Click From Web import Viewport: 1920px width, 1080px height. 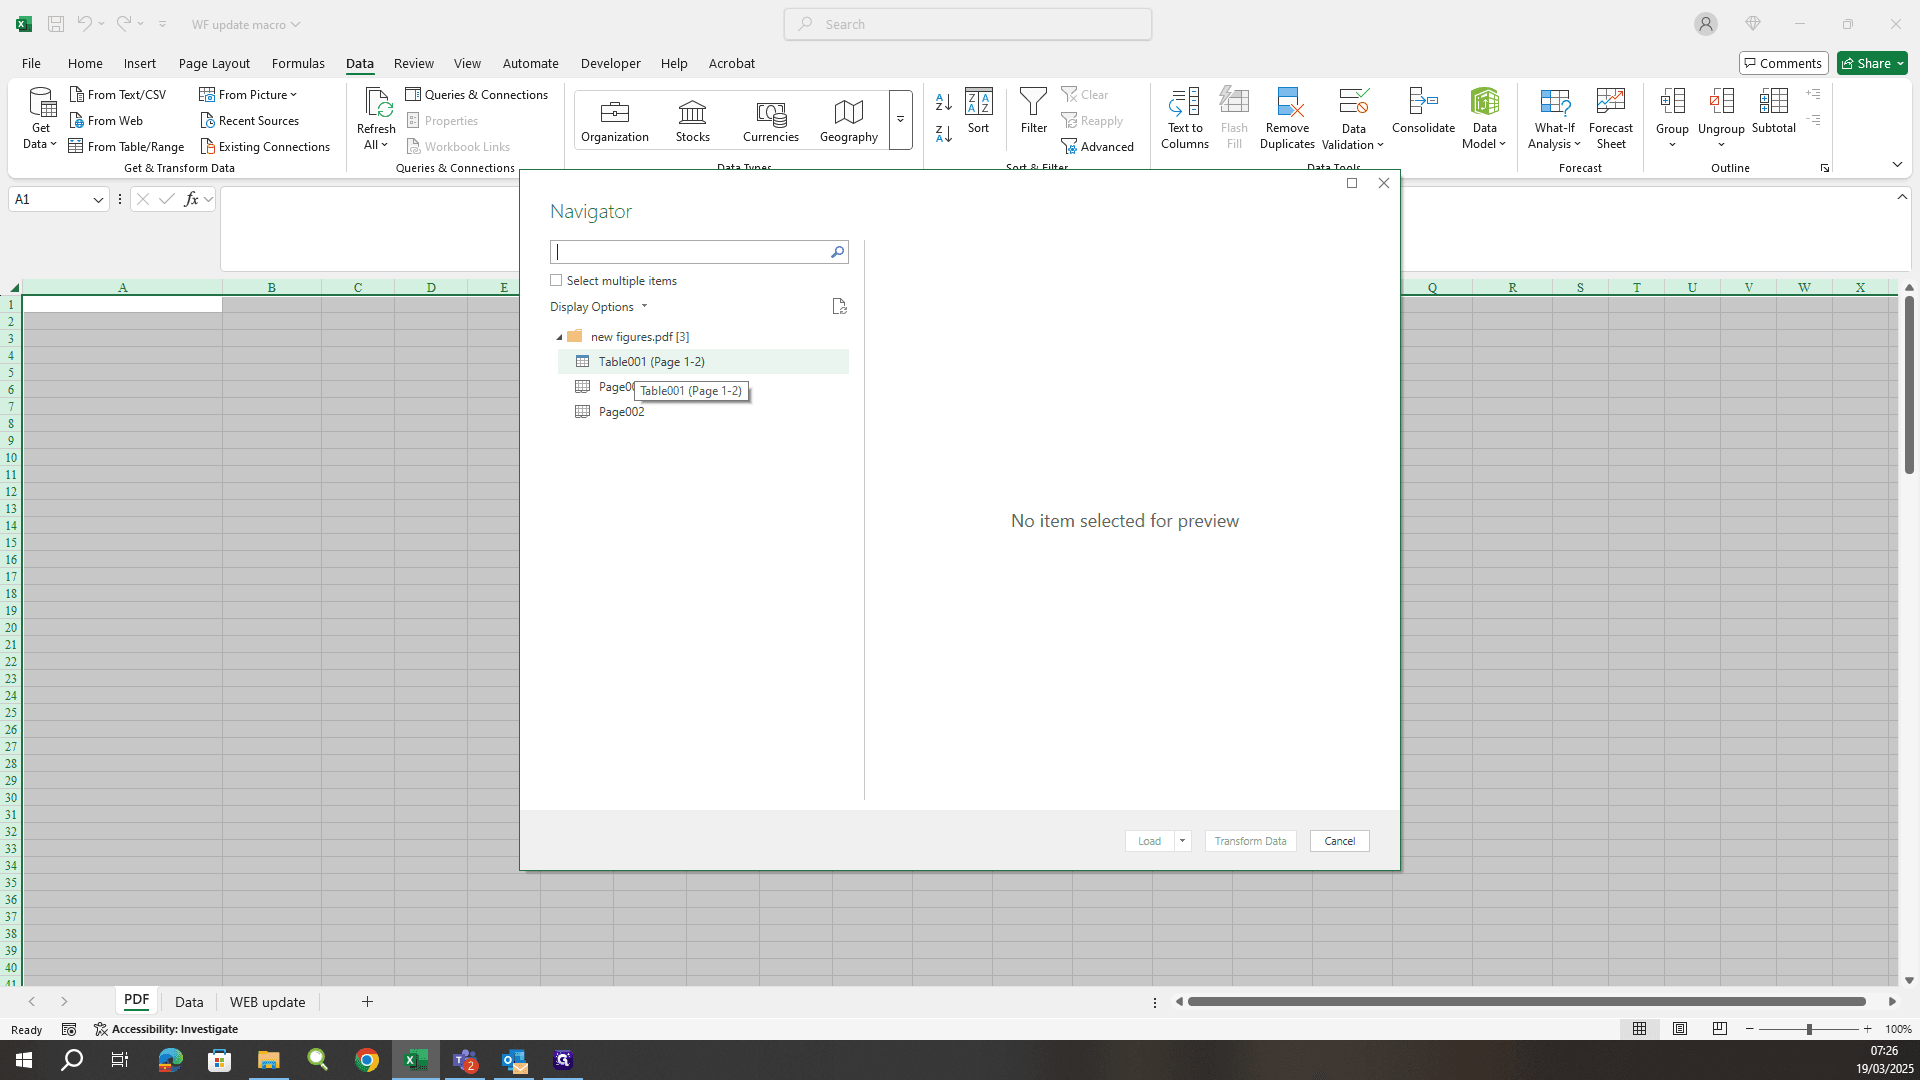point(106,120)
